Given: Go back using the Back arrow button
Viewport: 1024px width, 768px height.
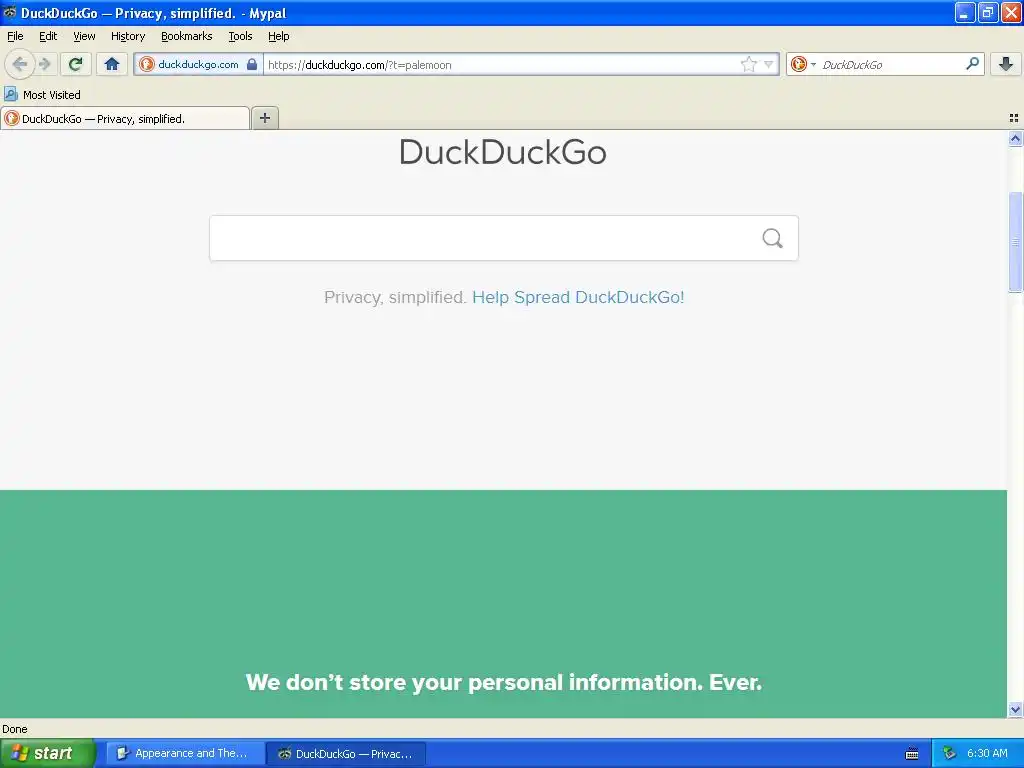Looking at the screenshot, I should pos(20,64).
